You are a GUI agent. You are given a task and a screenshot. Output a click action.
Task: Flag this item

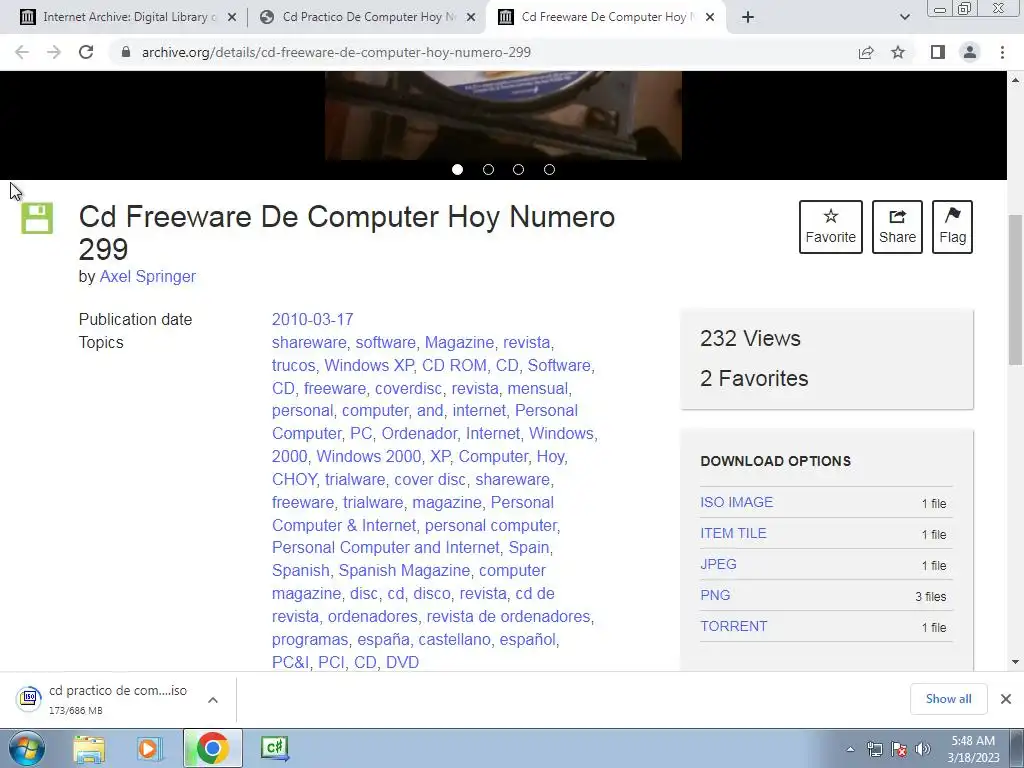point(952,227)
